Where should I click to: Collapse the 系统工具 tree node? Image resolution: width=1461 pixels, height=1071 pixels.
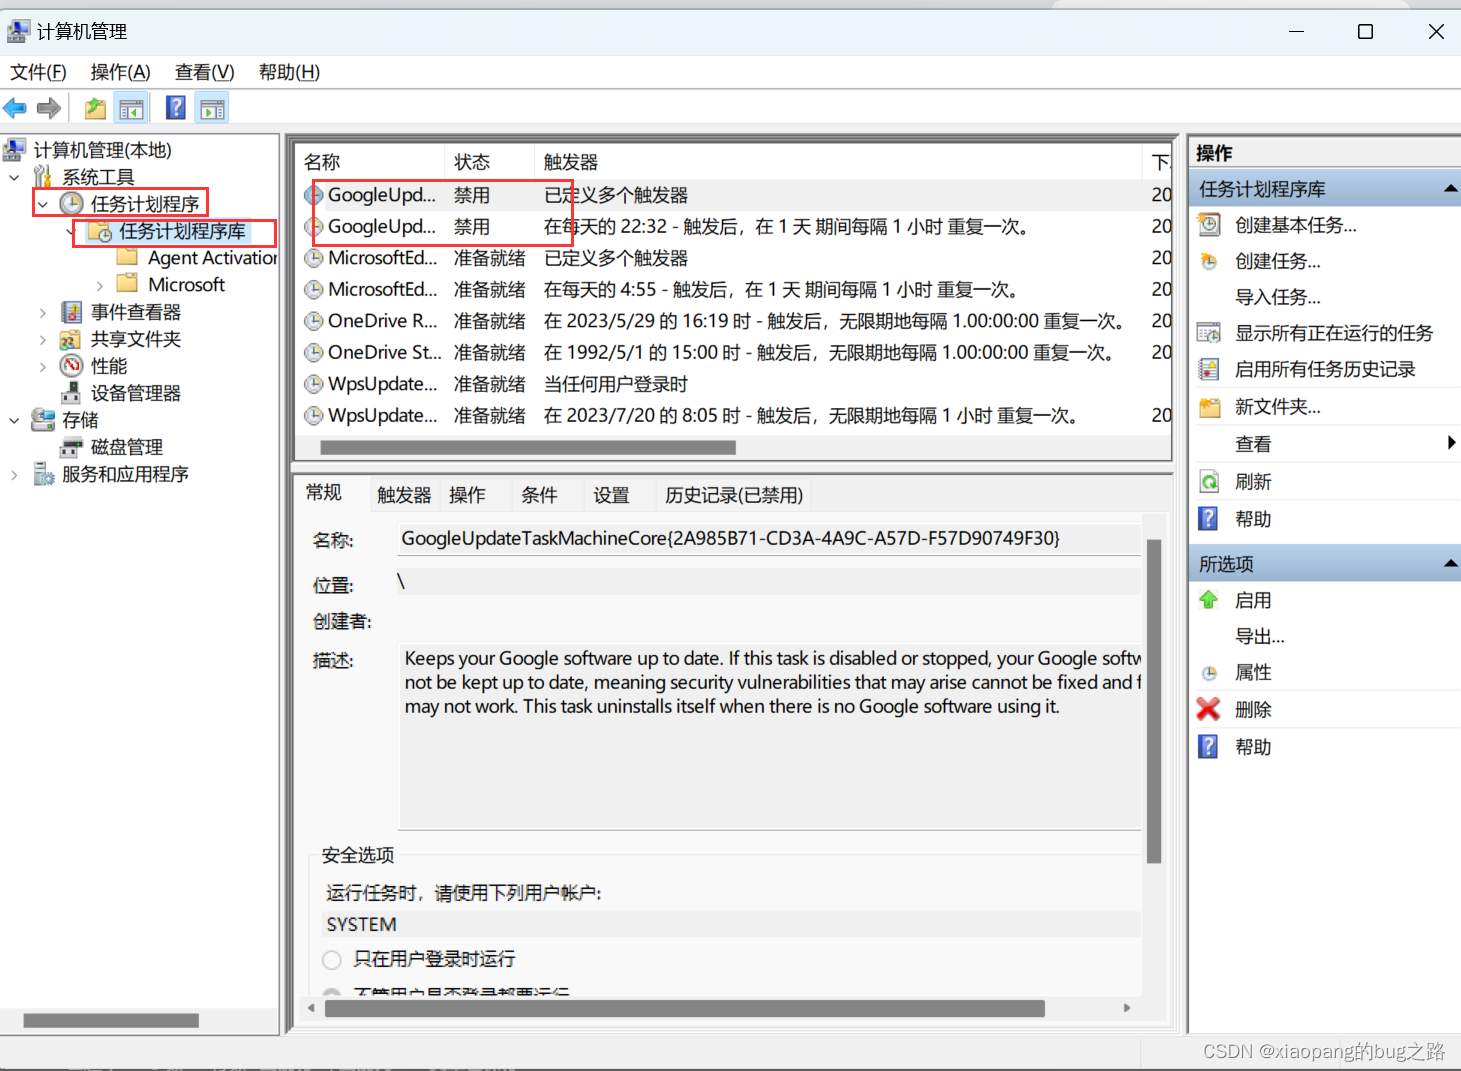(14, 177)
